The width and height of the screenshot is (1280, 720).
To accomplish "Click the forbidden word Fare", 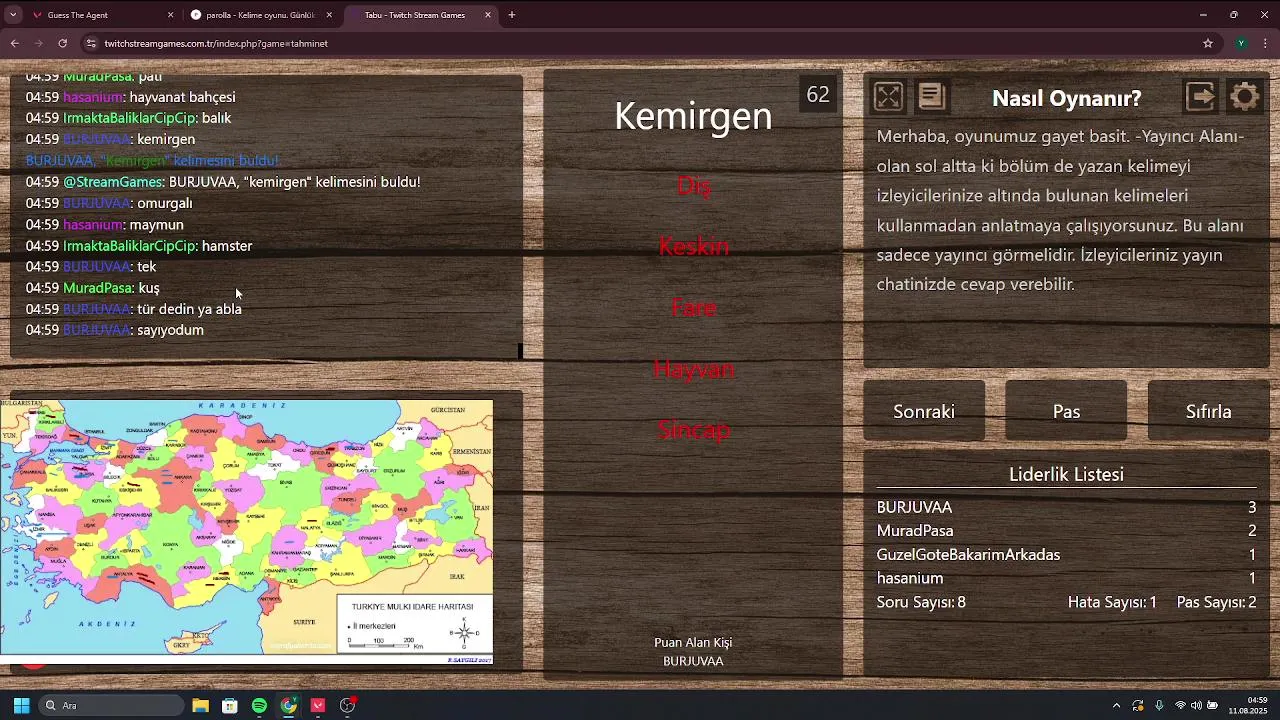I will tap(693, 307).
